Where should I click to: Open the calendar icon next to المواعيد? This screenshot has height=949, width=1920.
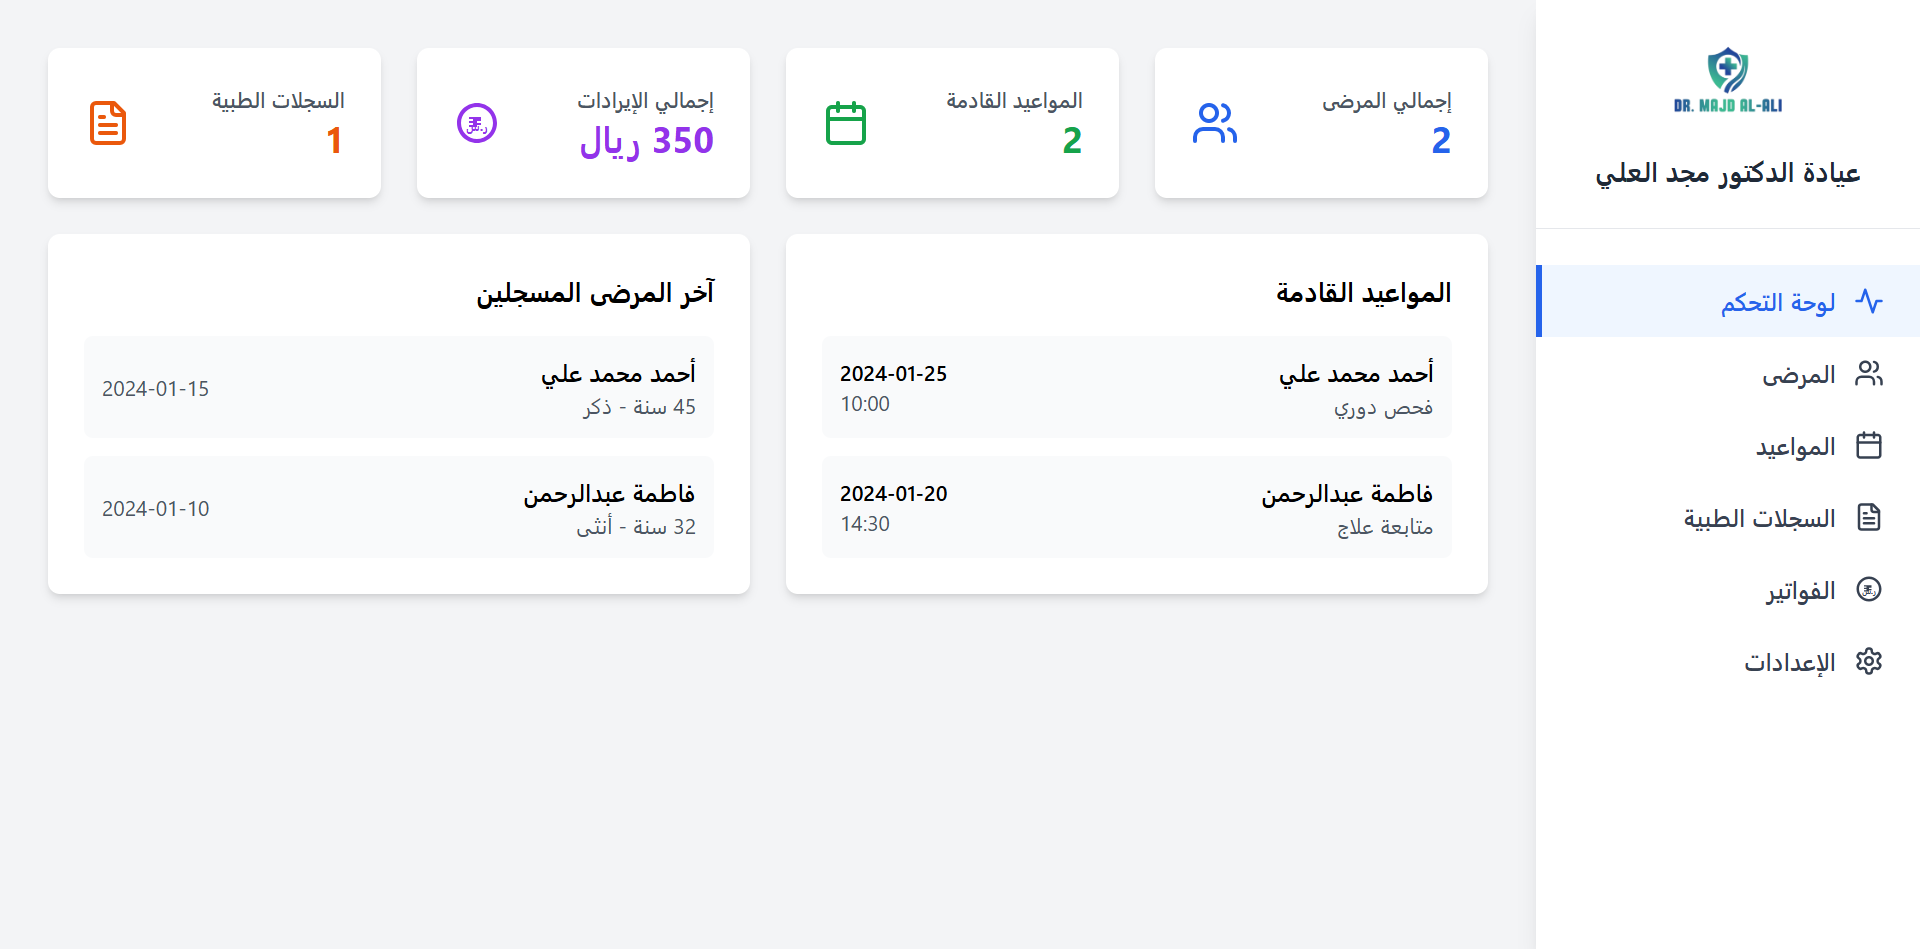(x=1871, y=446)
